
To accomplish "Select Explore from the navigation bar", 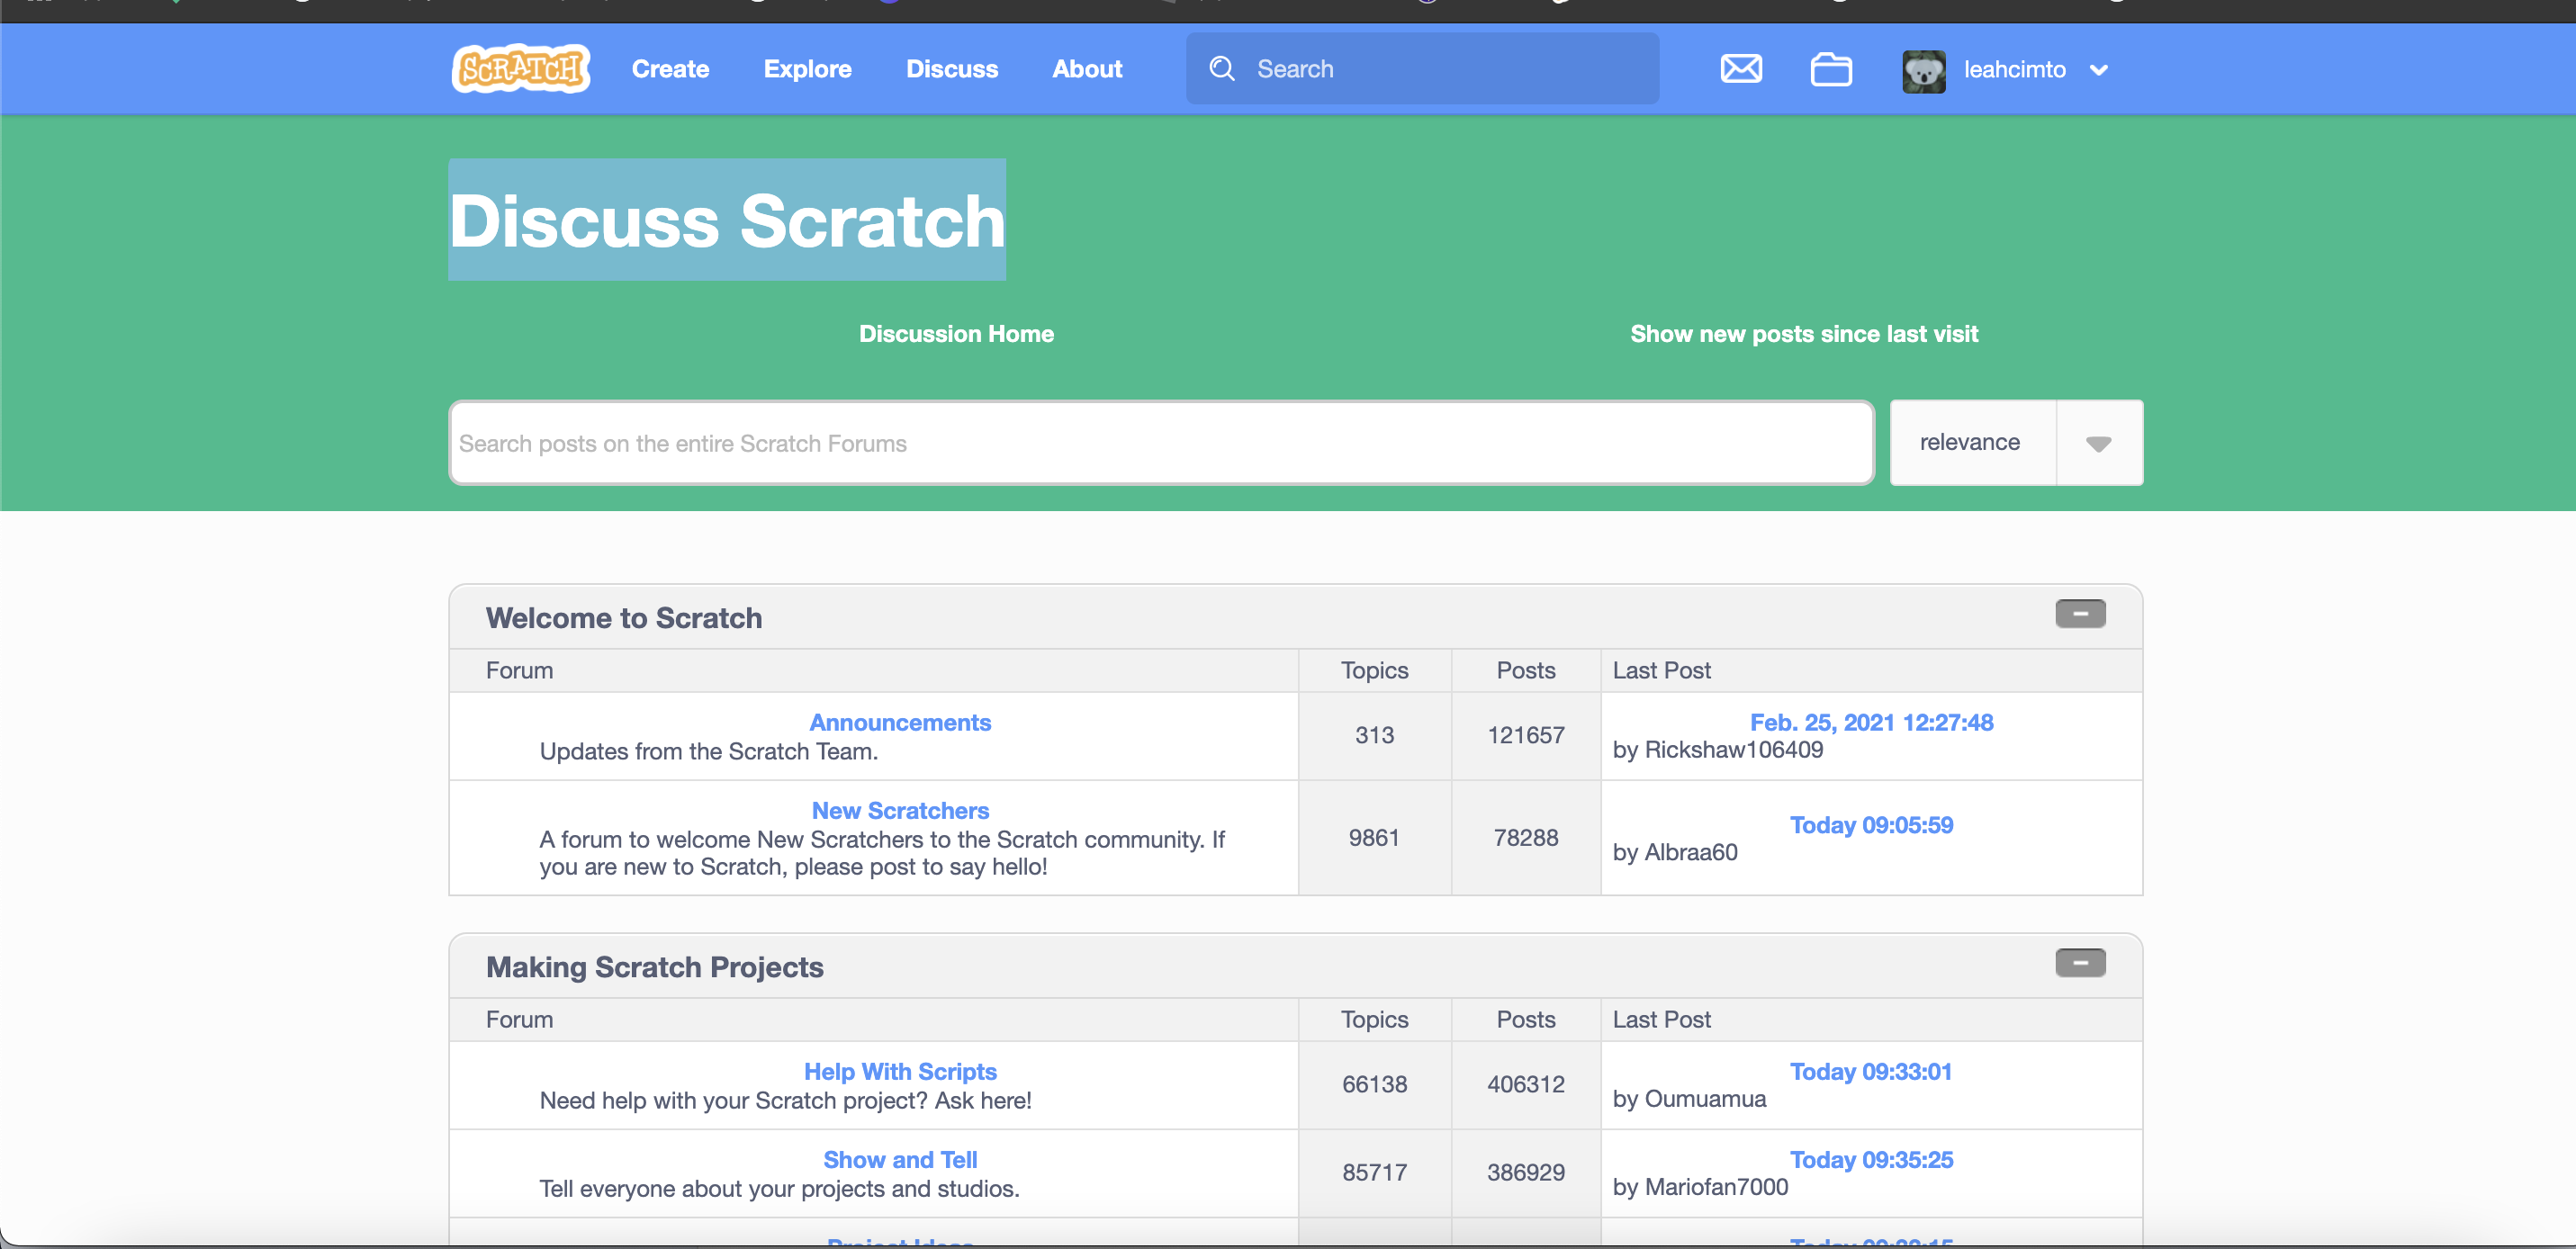I will coord(807,68).
